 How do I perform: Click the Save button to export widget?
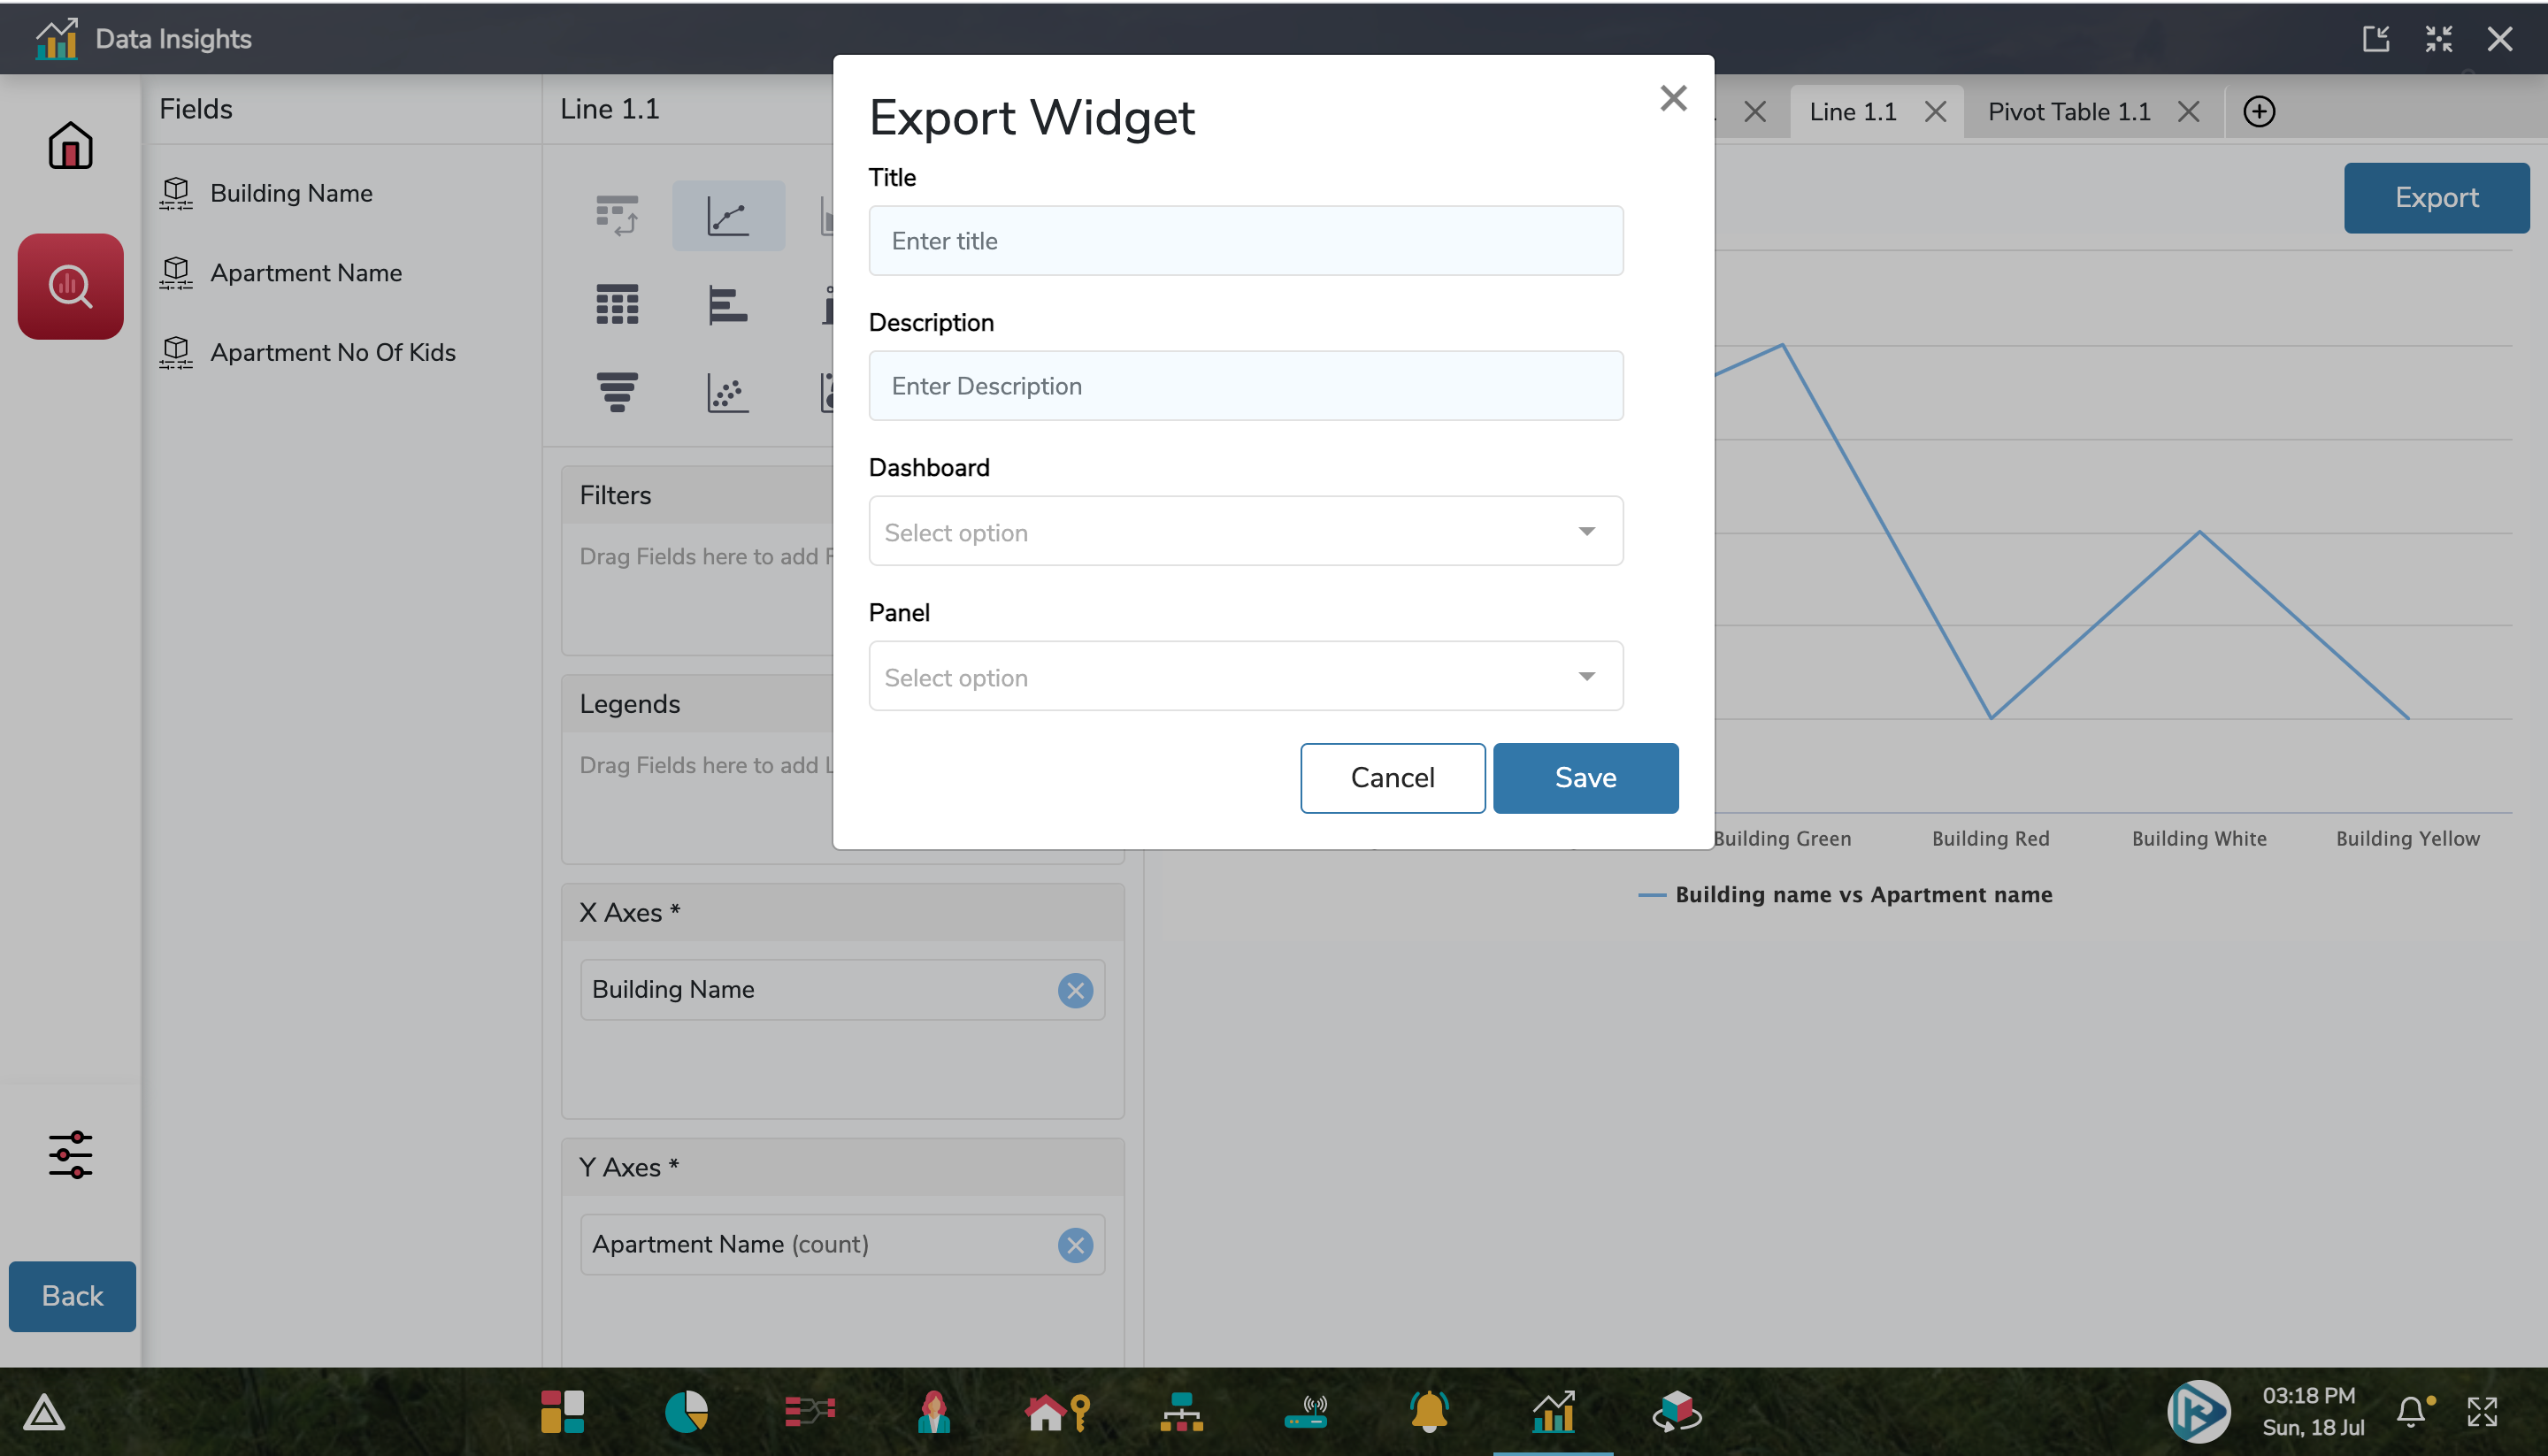coord(1585,777)
